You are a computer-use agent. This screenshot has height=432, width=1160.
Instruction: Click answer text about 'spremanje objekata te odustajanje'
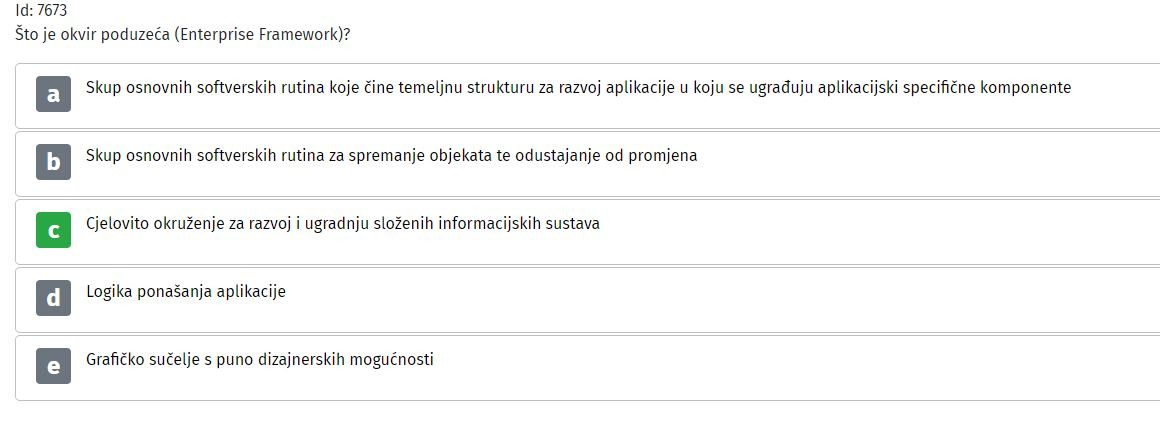[x=391, y=155]
